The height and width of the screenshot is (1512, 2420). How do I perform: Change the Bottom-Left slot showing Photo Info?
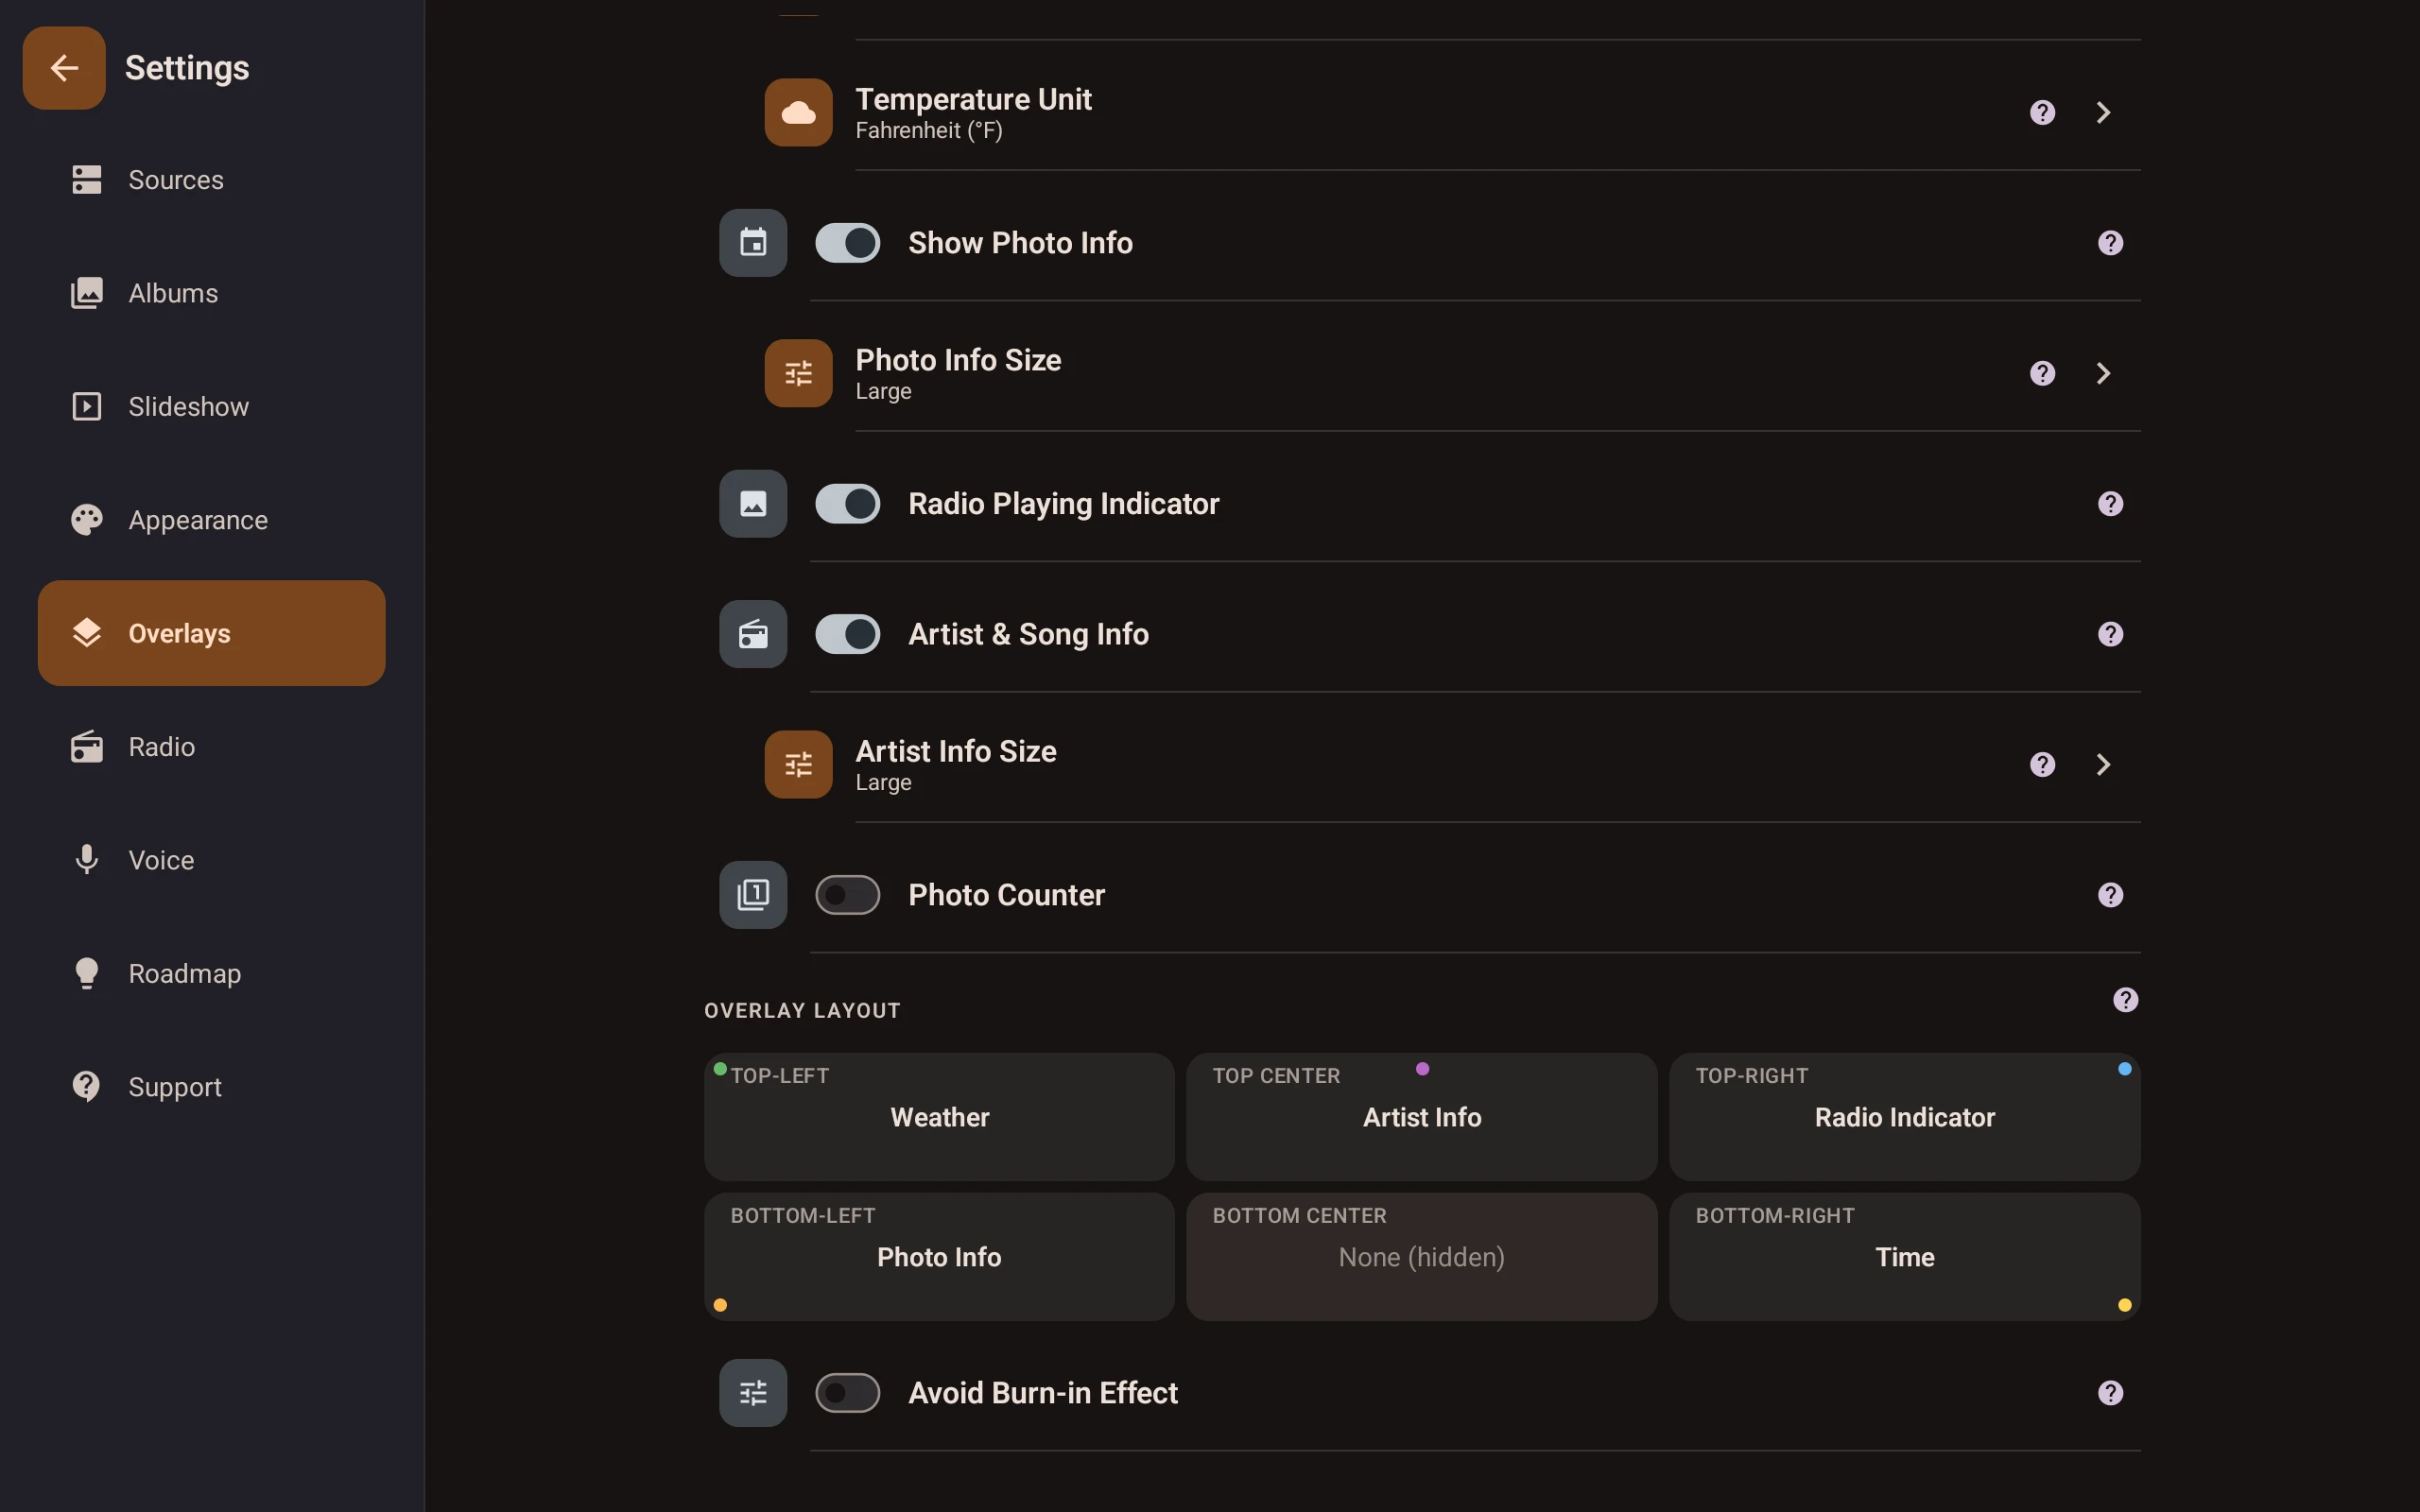[x=939, y=1256]
